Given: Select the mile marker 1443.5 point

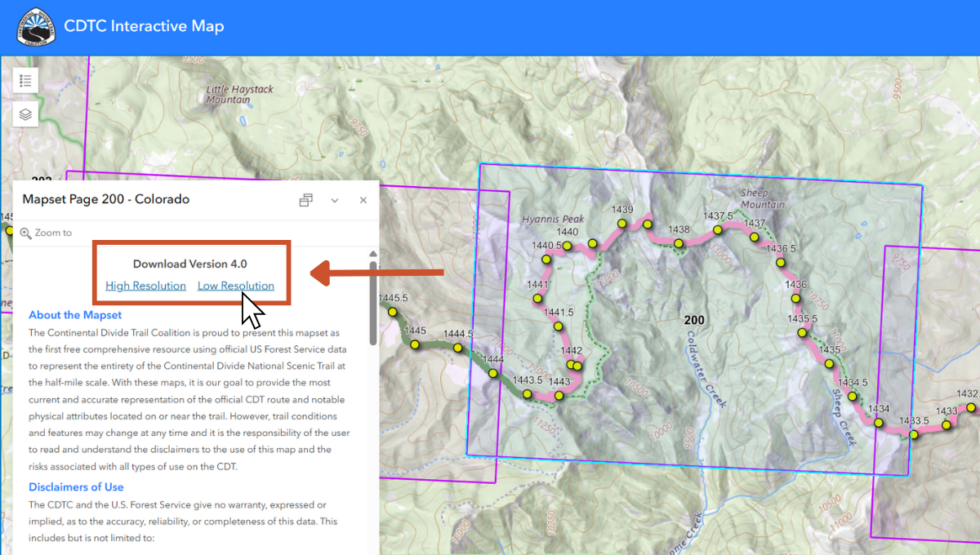Looking at the screenshot, I should coord(528,394).
